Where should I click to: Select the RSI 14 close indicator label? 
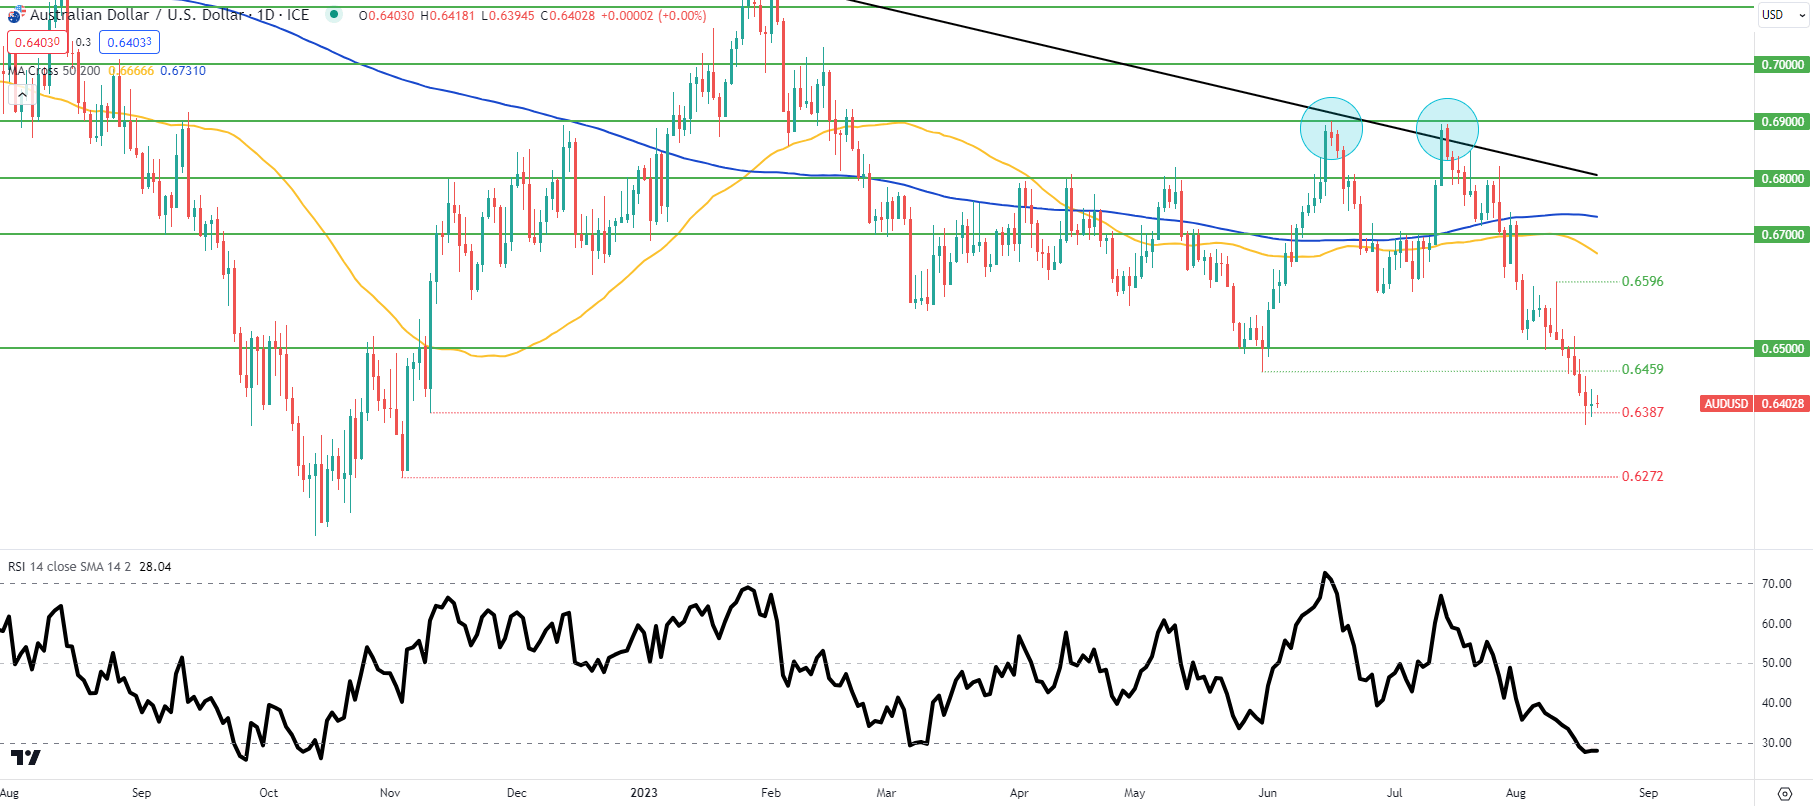coord(69,567)
